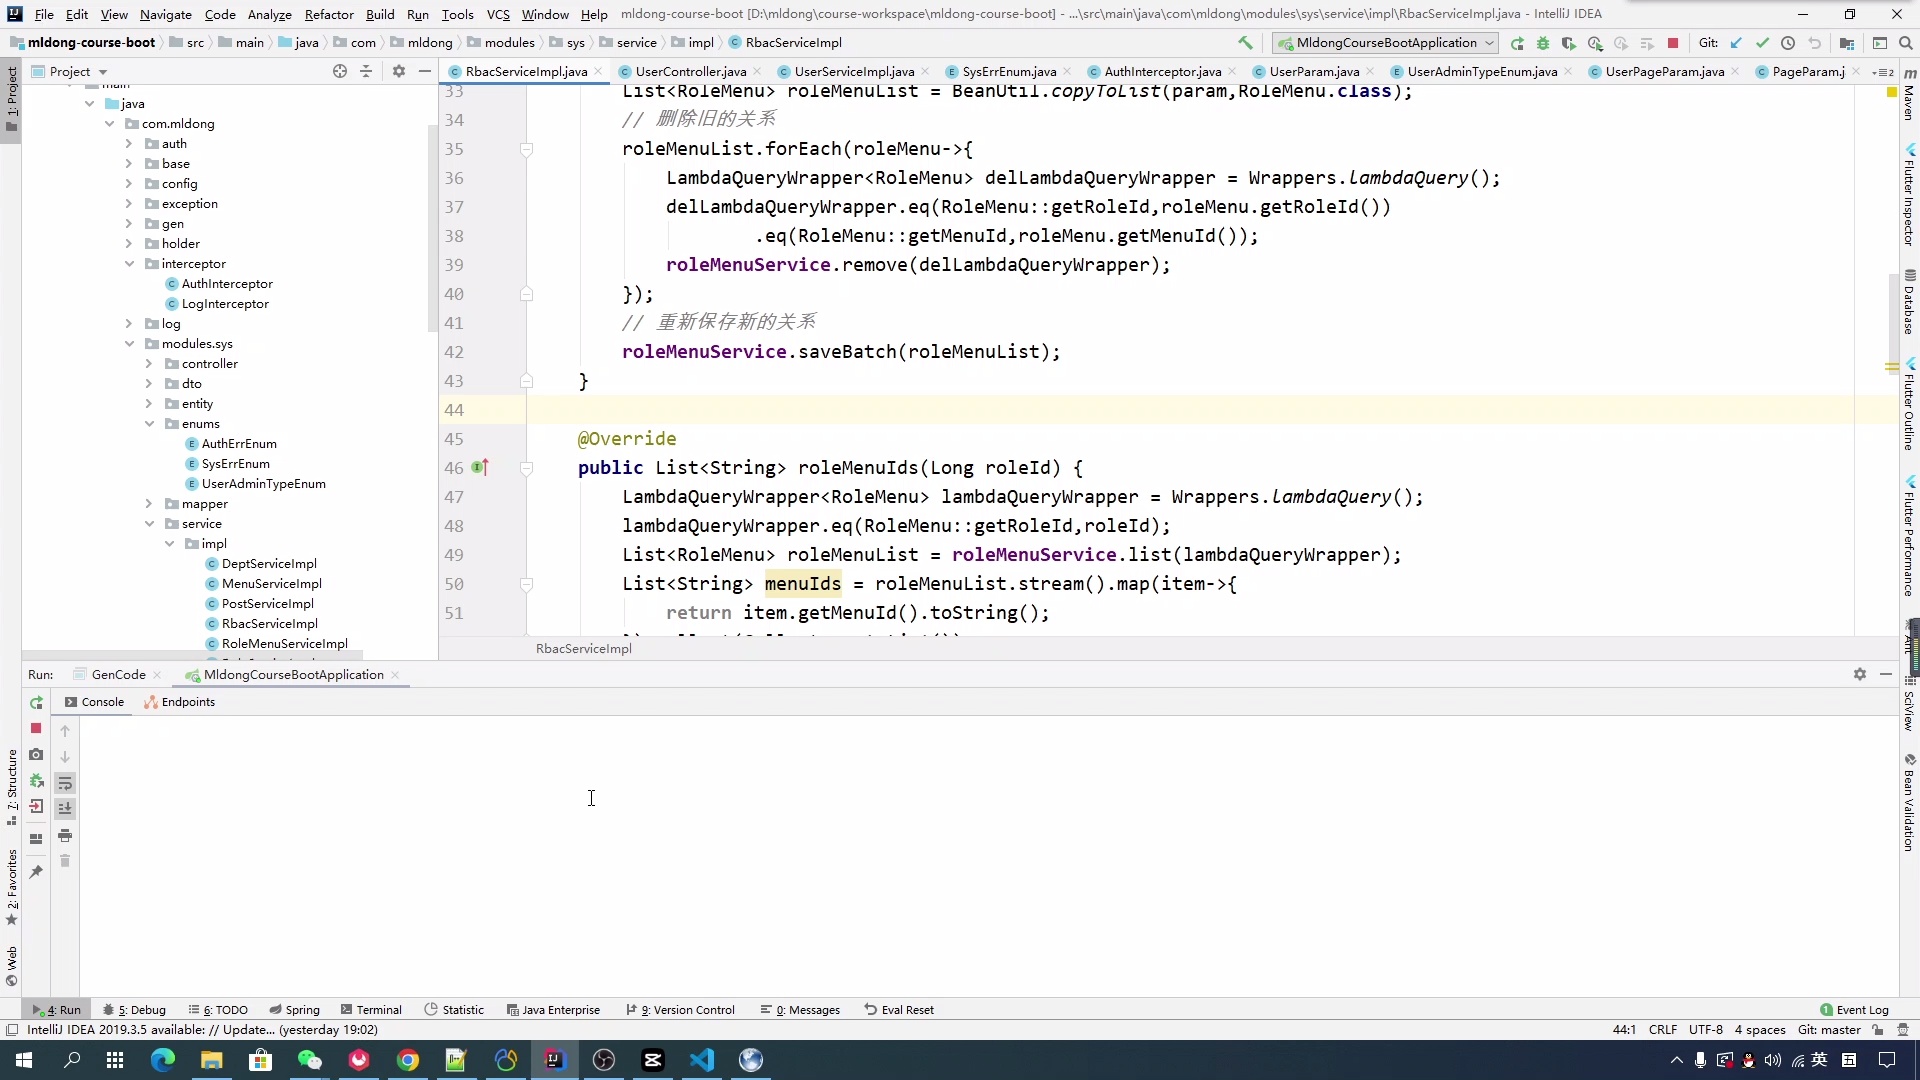Screen dimensions: 1920x1080
Task: Open the Refactor menu
Action: 329,14
